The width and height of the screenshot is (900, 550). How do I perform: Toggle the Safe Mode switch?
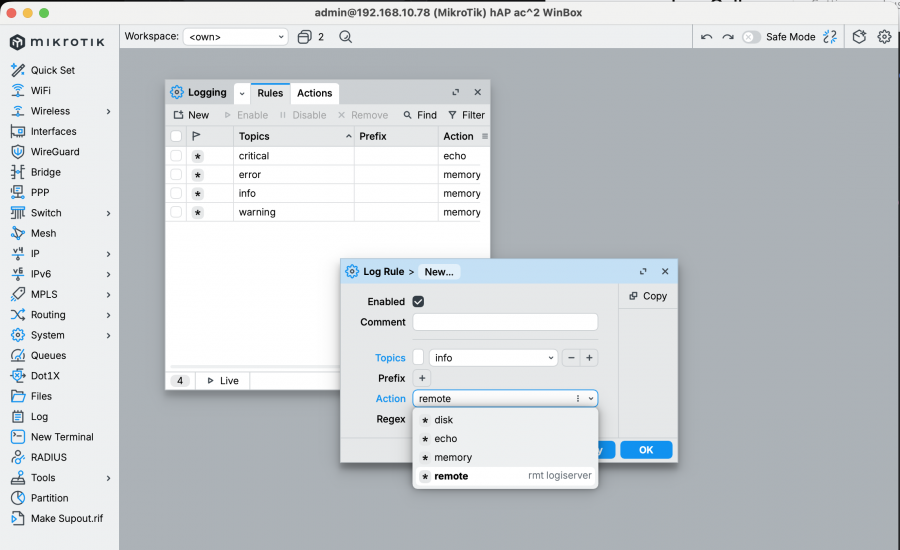pyautogui.click(x=751, y=37)
